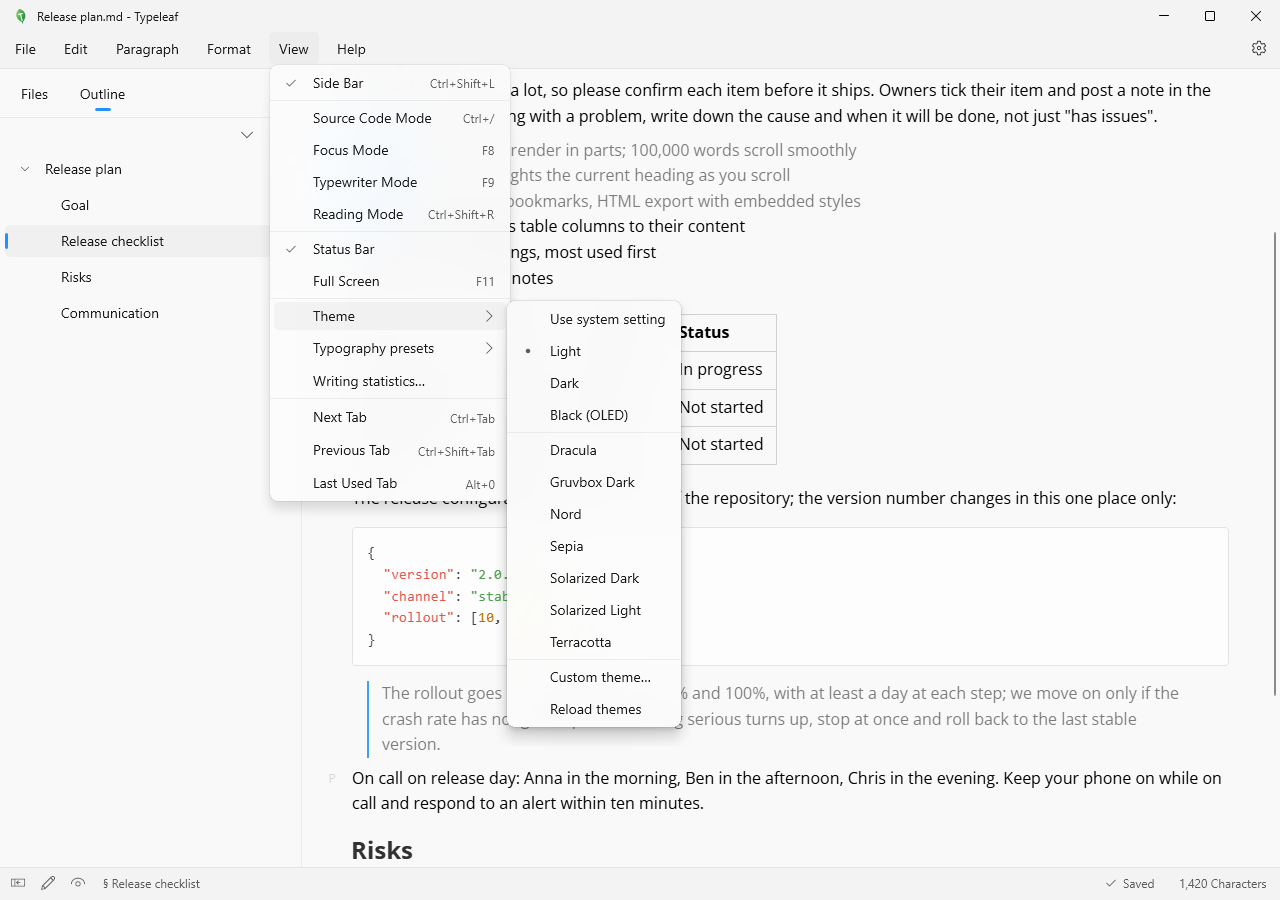
Task: Jump to Risks in outline
Action: tap(76, 277)
